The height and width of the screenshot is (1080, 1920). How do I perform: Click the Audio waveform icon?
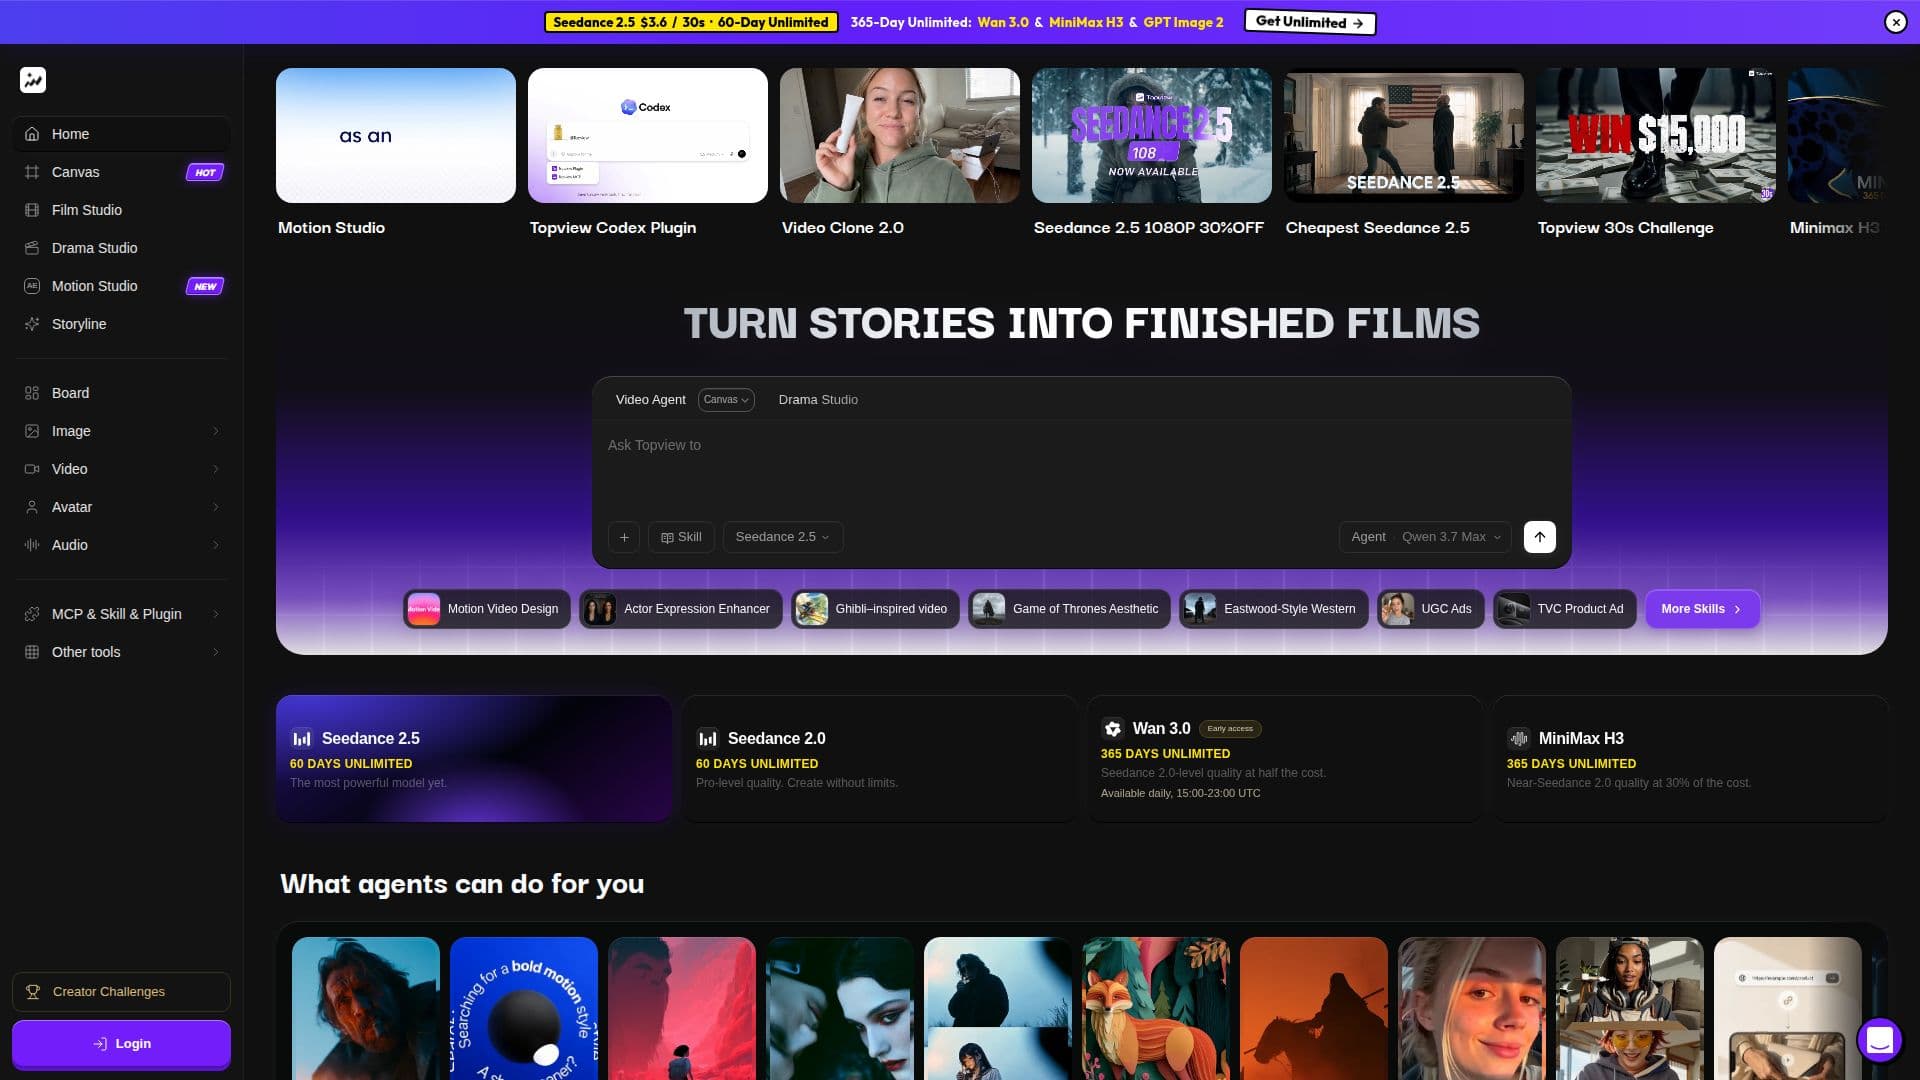pos(32,545)
